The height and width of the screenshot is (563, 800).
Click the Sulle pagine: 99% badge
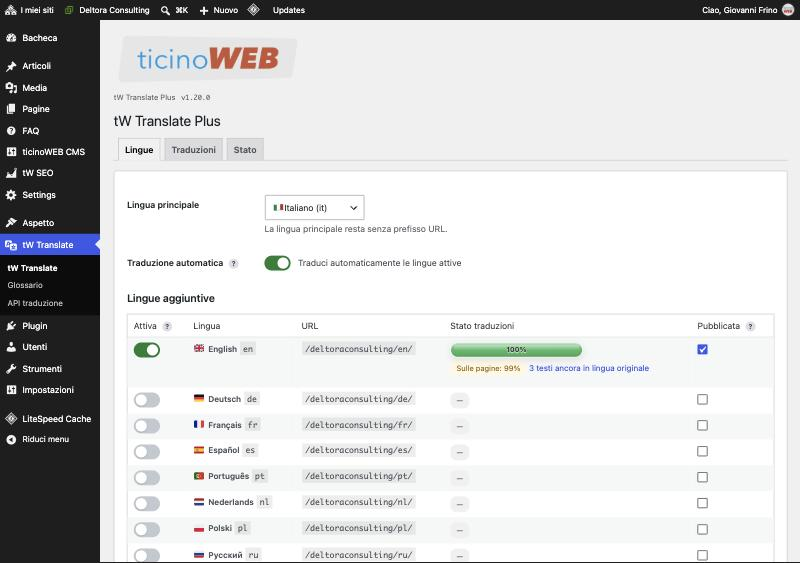488,368
